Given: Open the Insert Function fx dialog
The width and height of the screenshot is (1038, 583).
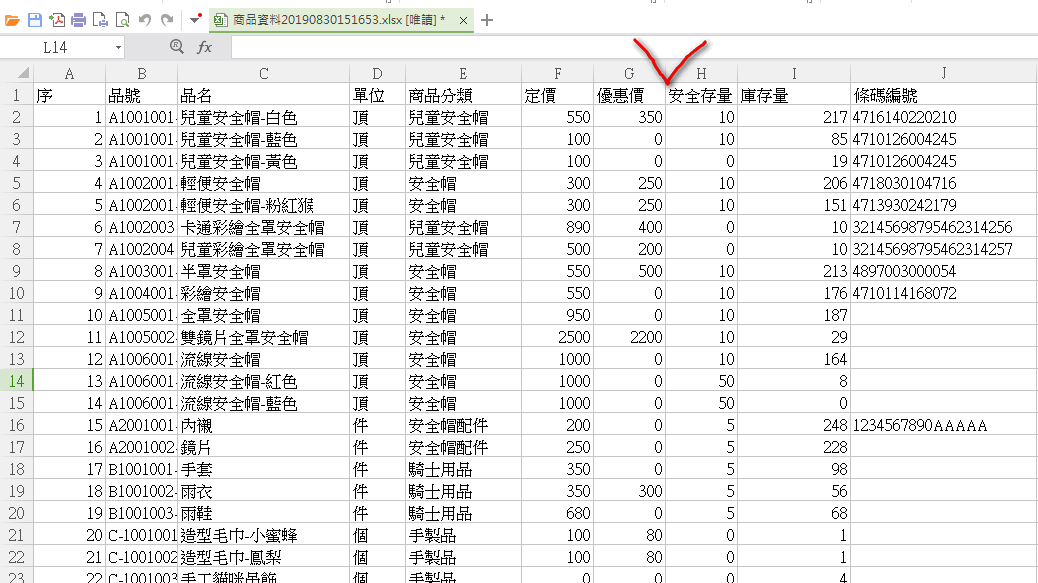Looking at the screenshot, I should click(x=205, y=47).
